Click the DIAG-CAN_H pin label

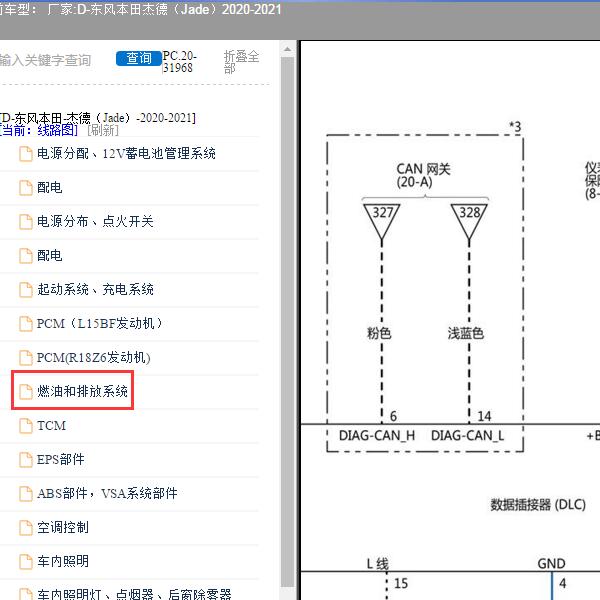pos(377,435)
